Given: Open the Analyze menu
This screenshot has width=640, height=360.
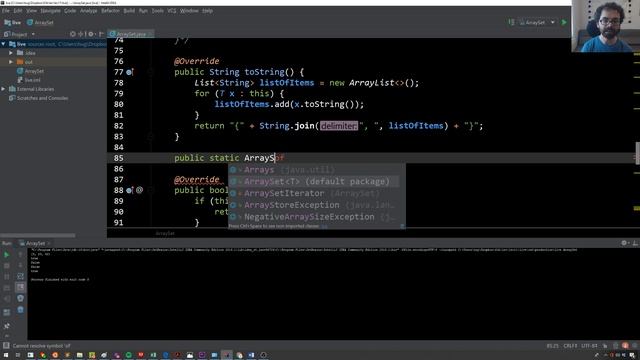Looking at the screenshot, I should [x=89, y=11].
